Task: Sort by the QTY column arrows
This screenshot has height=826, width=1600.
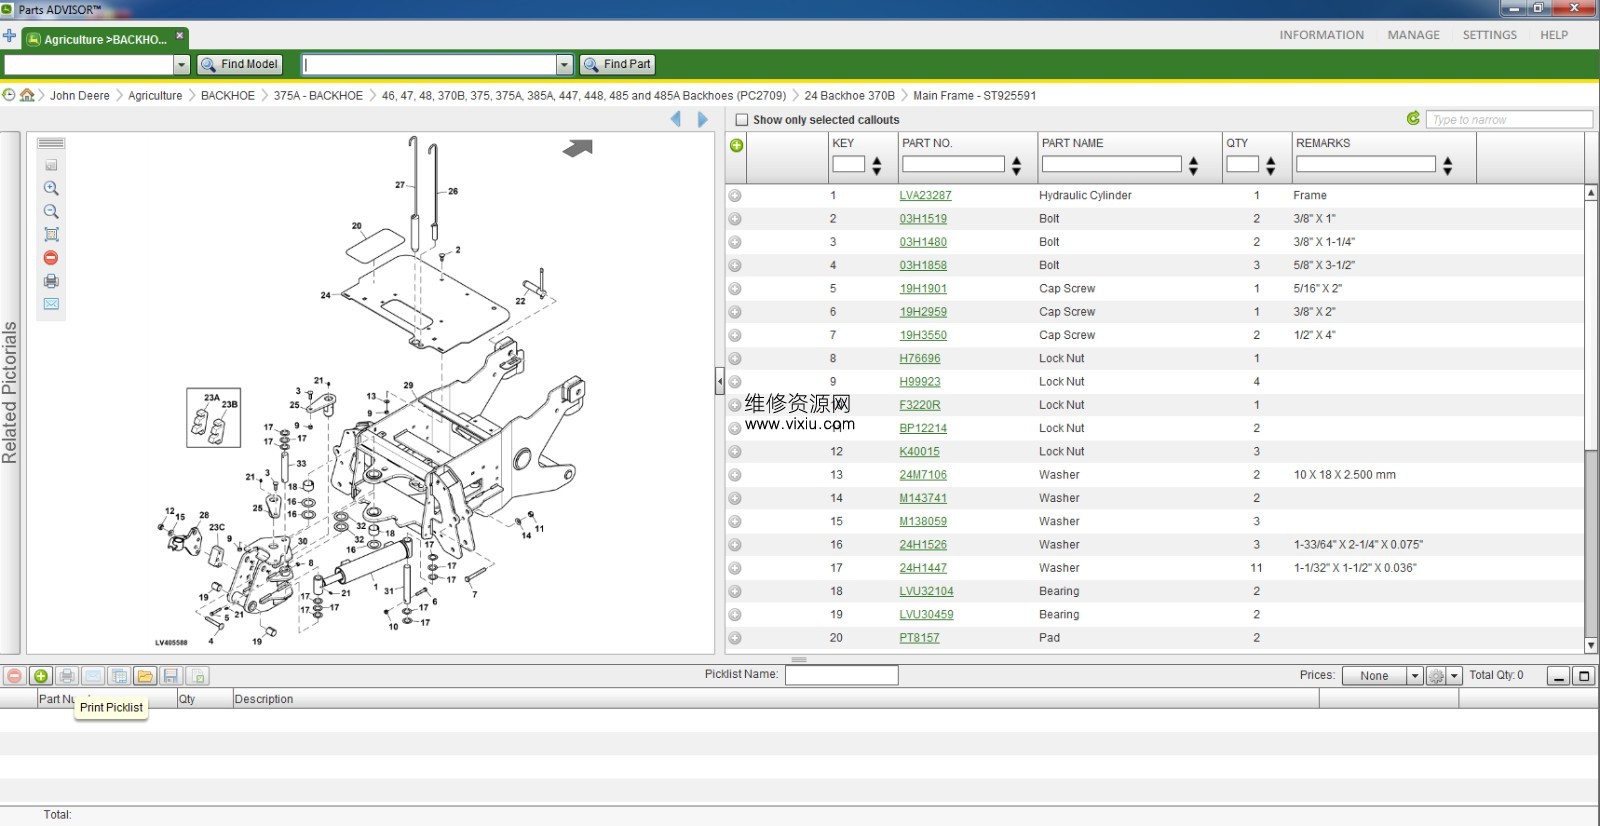Action: click(1270, 166)
